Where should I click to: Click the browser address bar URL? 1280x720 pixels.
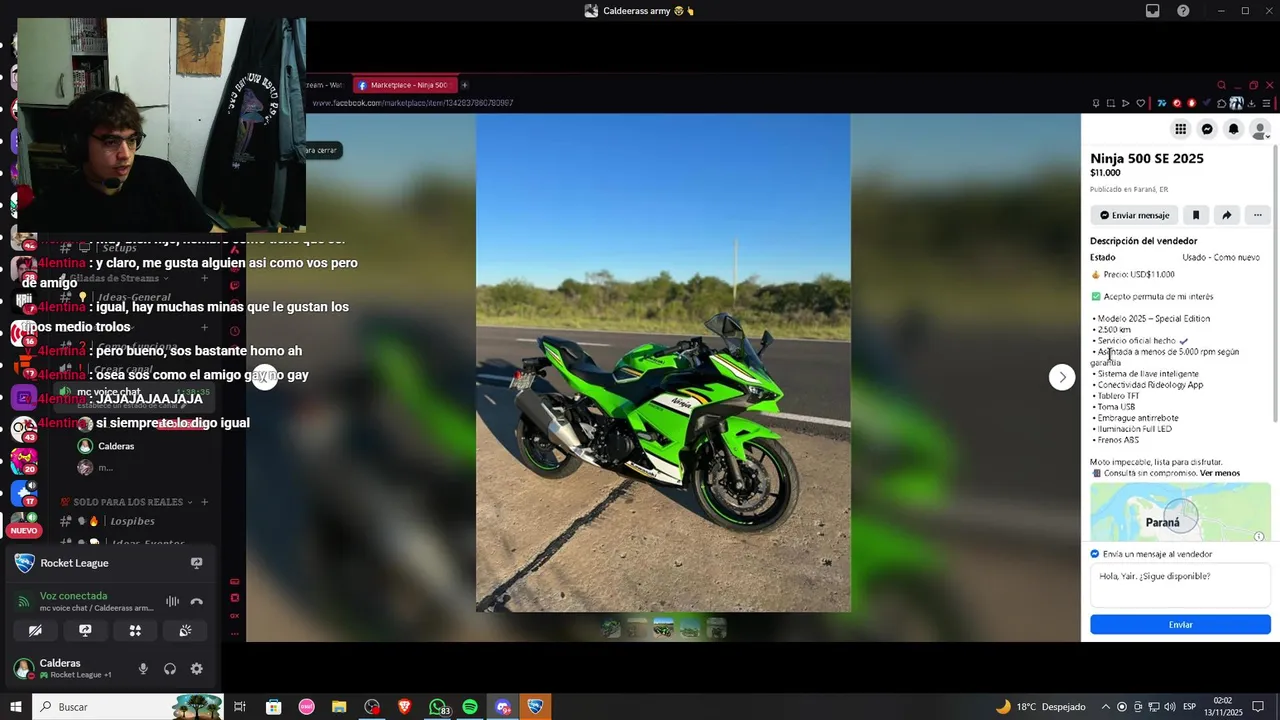413,103
